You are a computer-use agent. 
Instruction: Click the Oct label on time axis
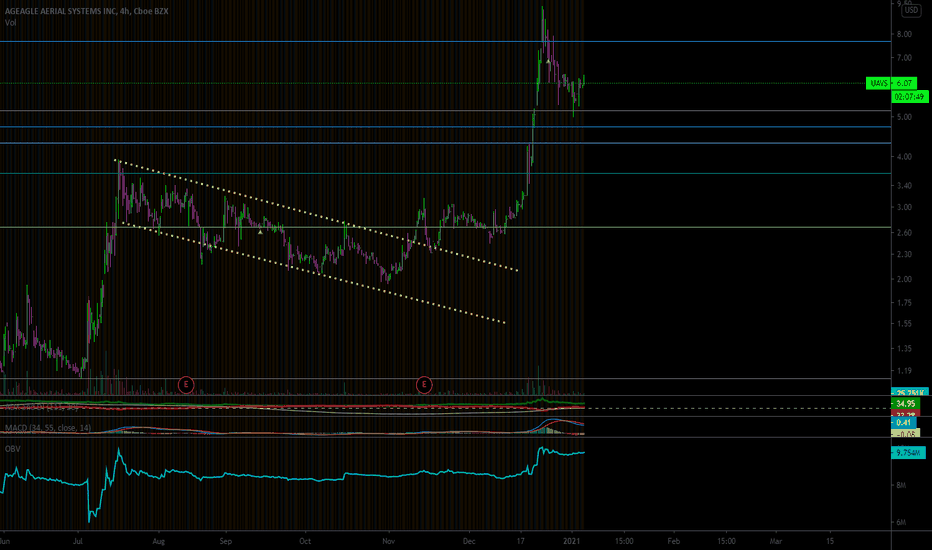coord(305,541)
